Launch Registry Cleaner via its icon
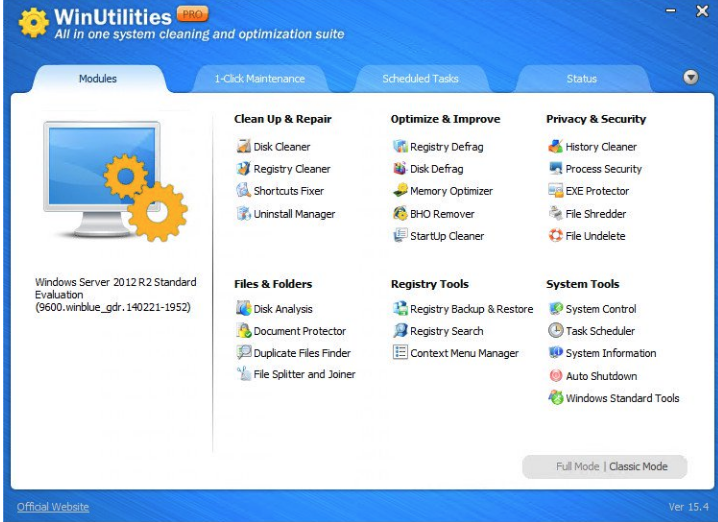 [243, 169]
